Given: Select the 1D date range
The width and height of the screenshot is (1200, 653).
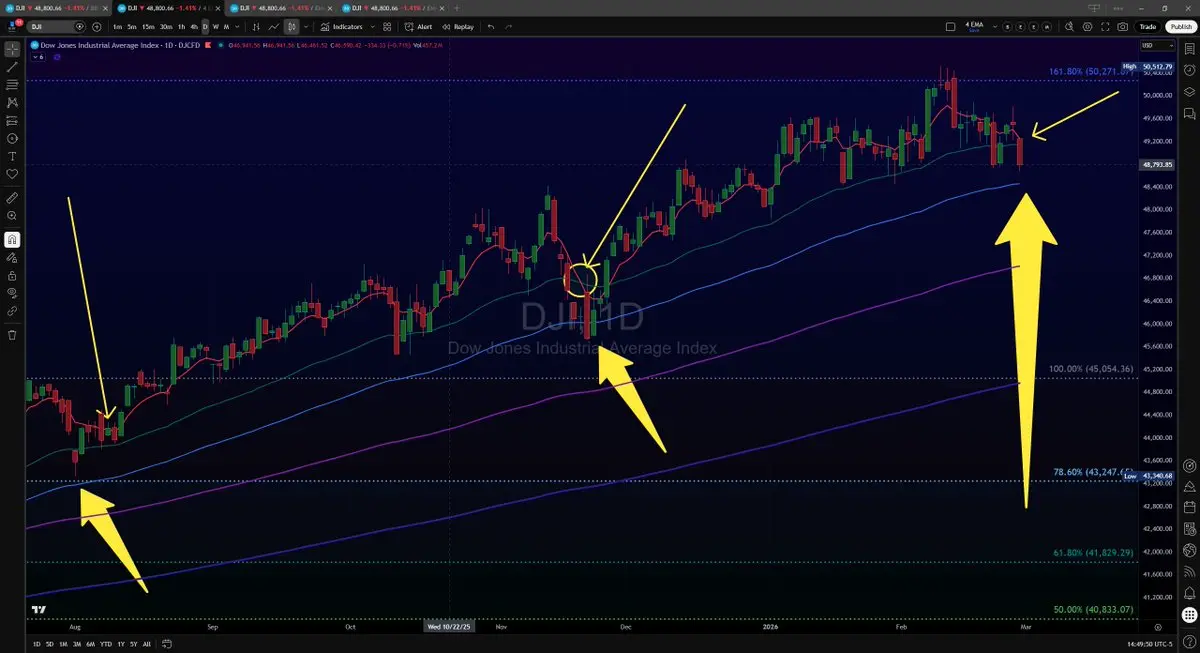Looking at the screenshot, I should [36, 644].
